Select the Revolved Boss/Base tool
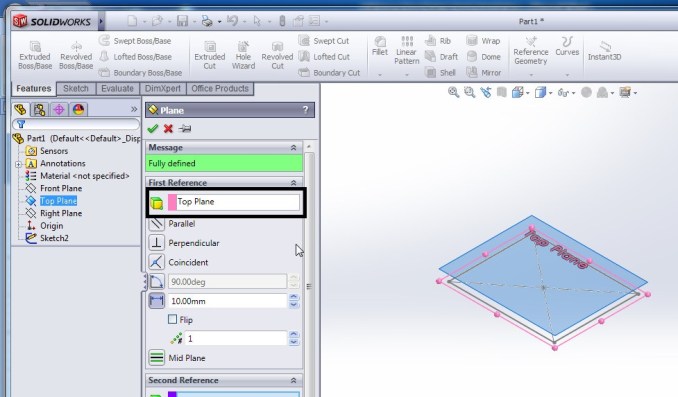This screenshot has width=678, height=397. pyautogui.click(x=76, y=55)
